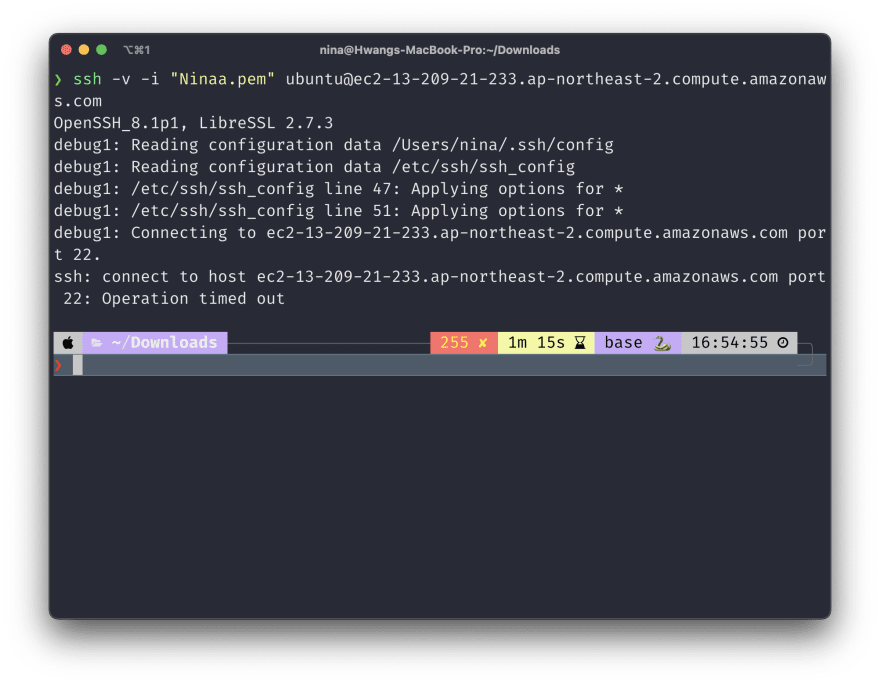Click the green zoom window button

pos(102,50)
